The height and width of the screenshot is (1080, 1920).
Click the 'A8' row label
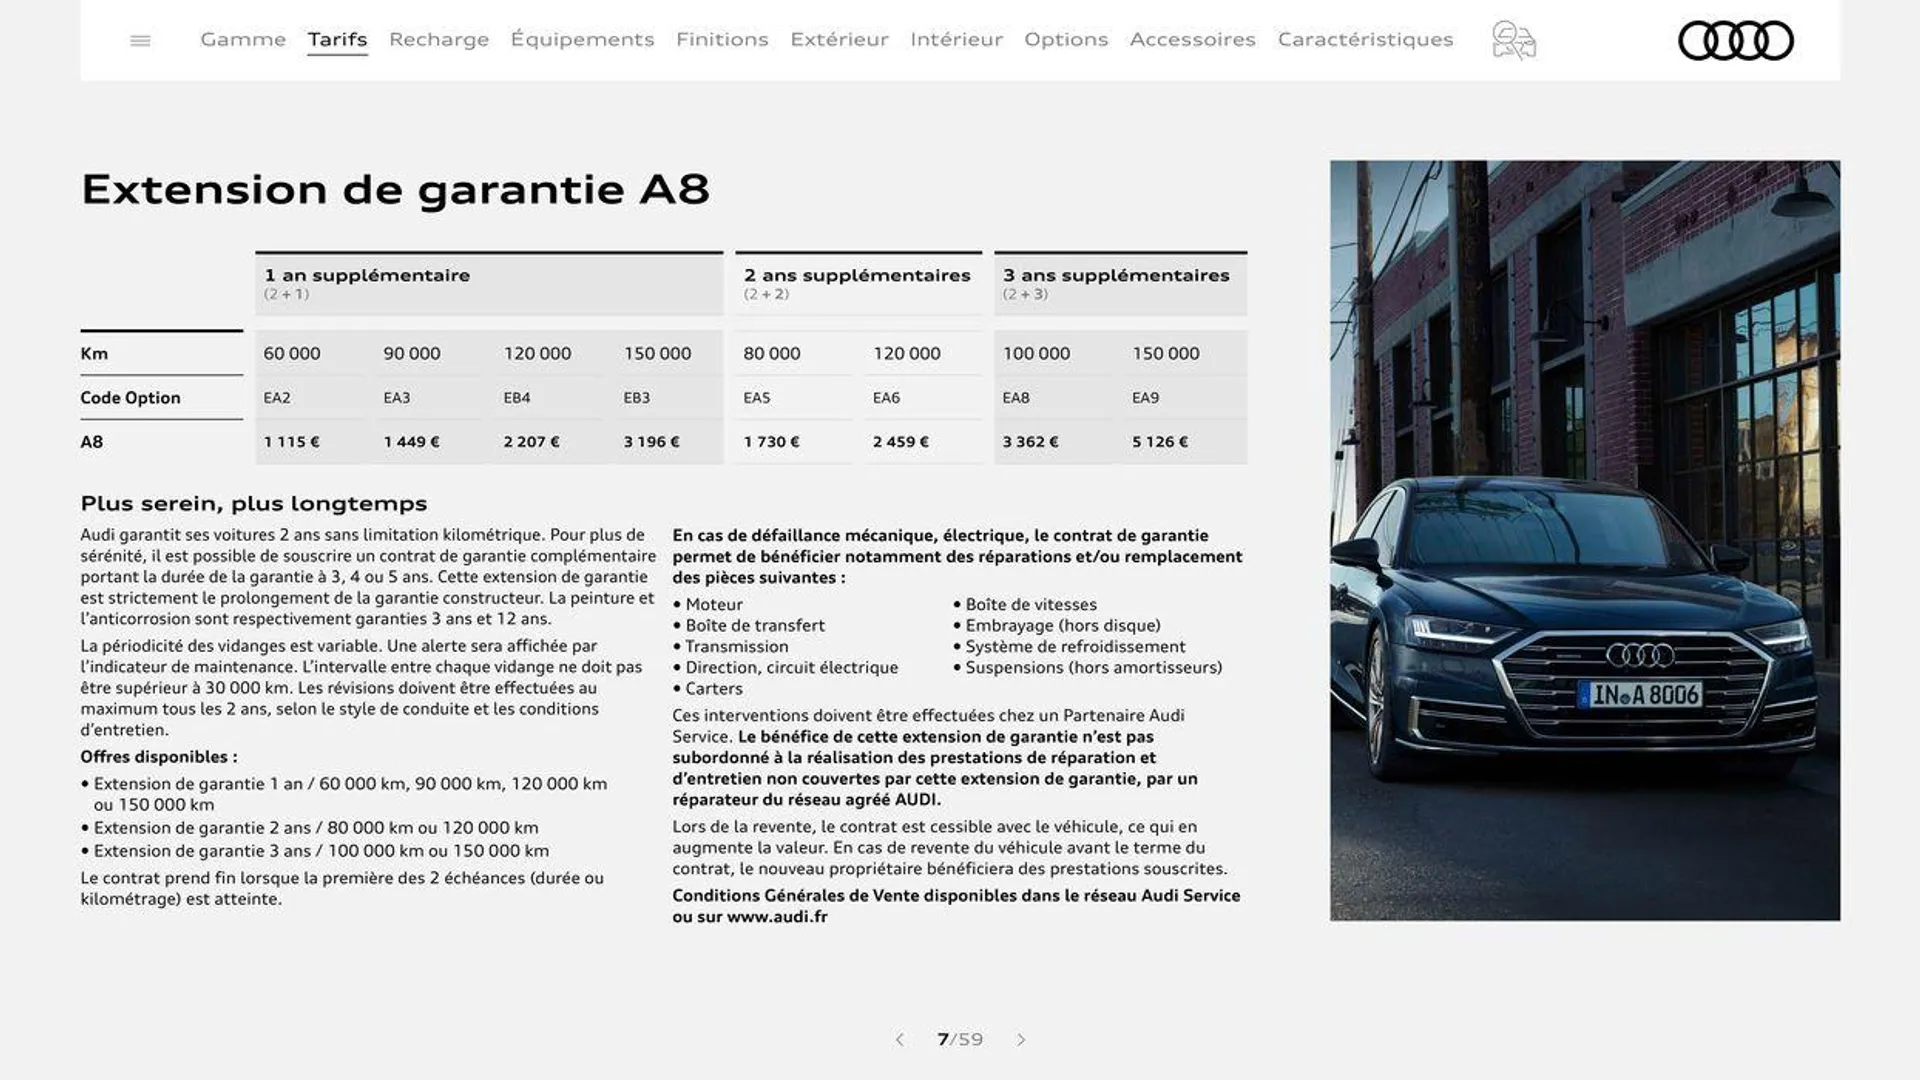[92, 442]
